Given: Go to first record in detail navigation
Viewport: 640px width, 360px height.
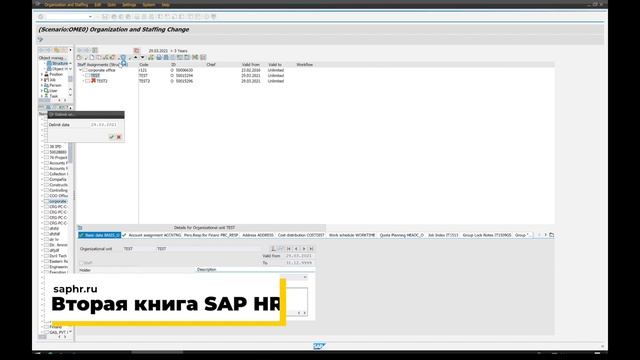Looking at the screenshot, I should pyautogui.click(x=289, y=249).
